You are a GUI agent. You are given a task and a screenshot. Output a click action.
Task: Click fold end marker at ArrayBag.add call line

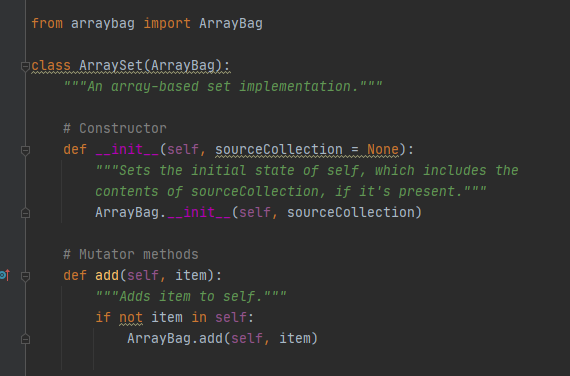point(25,339)
